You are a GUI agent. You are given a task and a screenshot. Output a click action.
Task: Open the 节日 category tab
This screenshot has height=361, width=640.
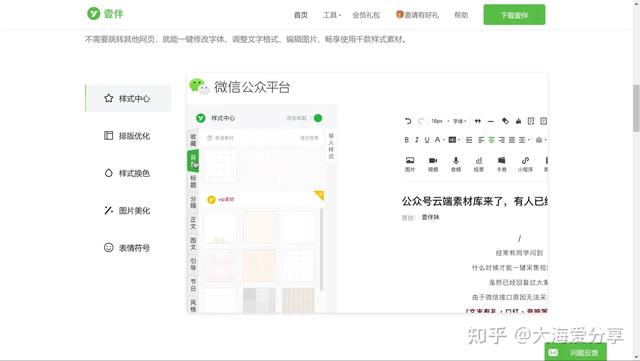pos(193,285)
